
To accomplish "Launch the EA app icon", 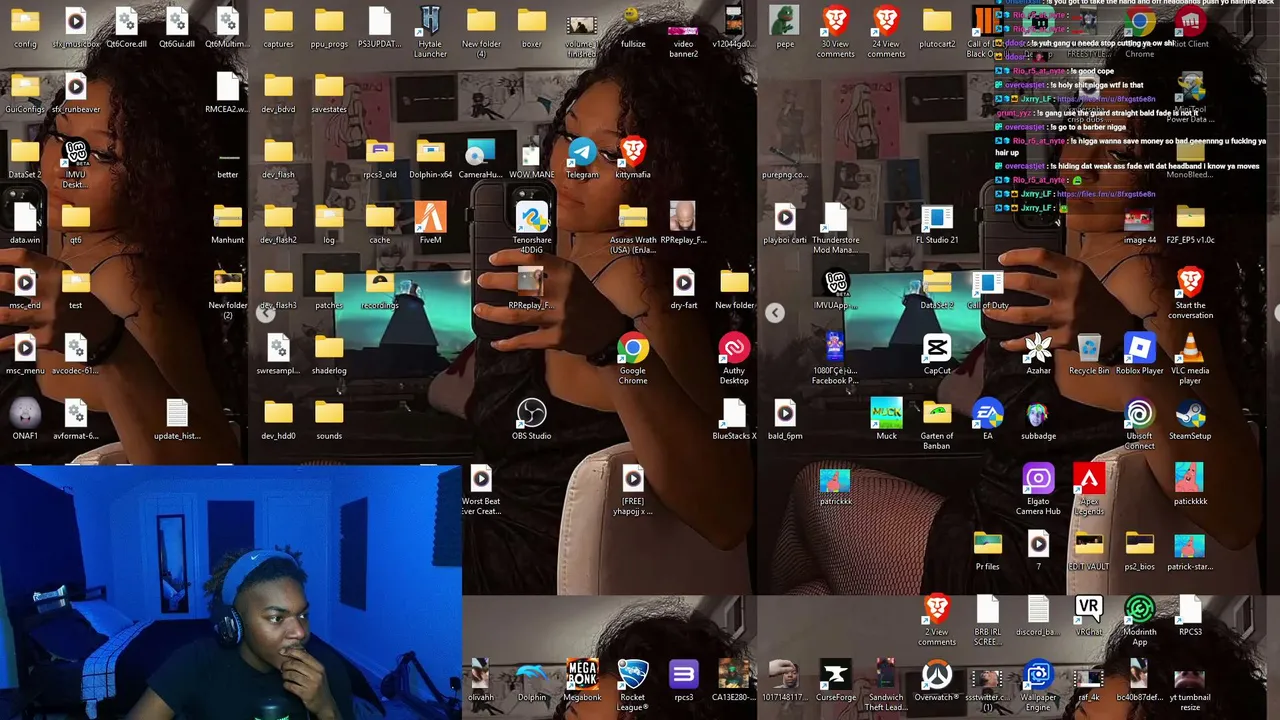I will click(987, 413).
